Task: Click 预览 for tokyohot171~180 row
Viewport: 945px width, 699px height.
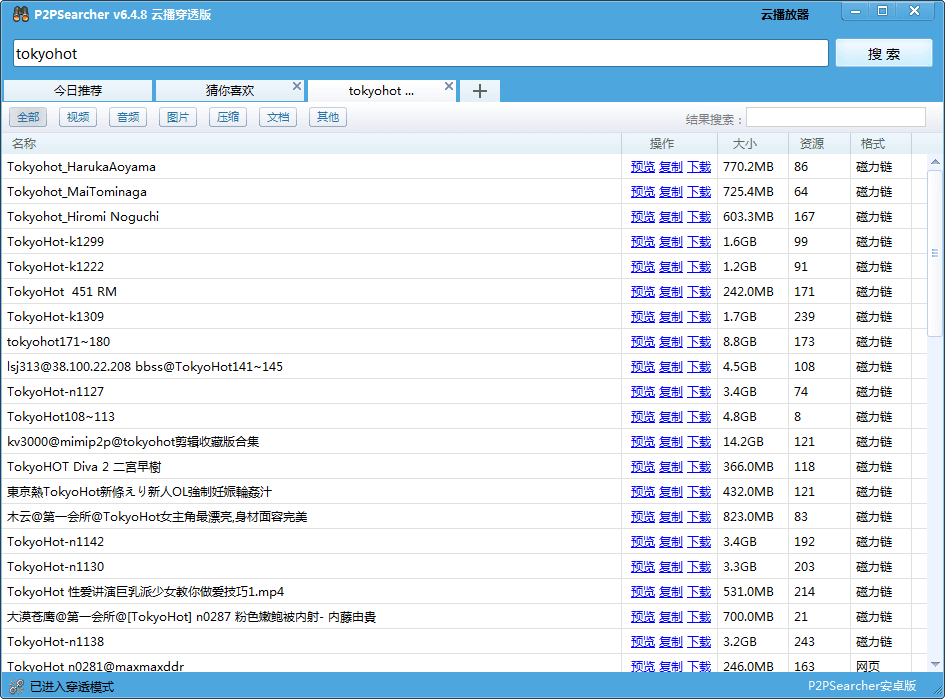Action: point(642,342)
